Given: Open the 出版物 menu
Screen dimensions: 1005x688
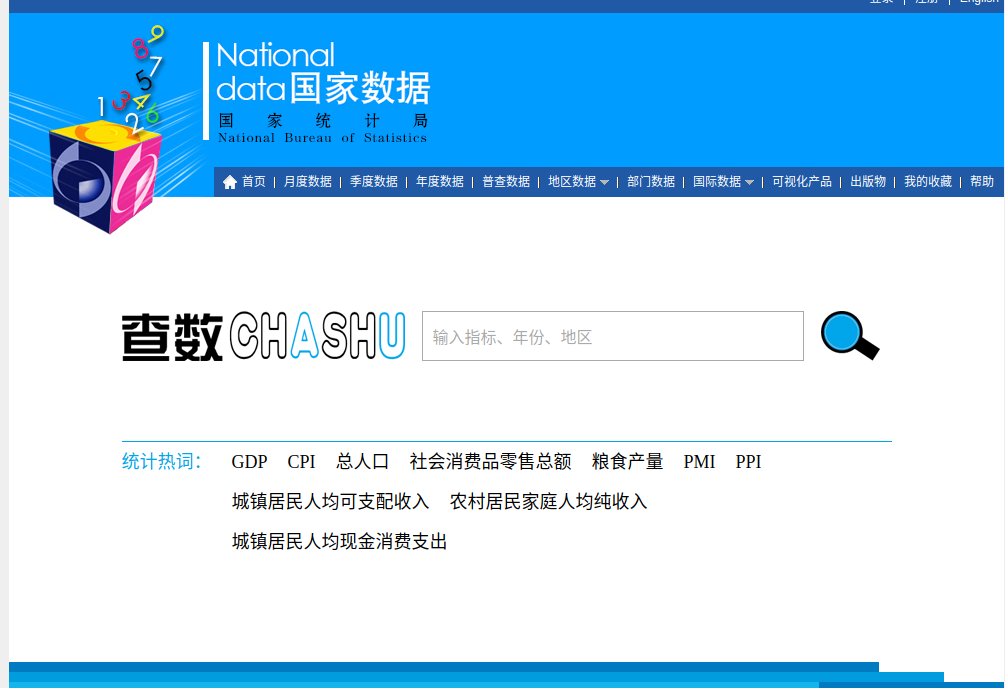Looking at the screenshot, I should (x=868, y=181).
